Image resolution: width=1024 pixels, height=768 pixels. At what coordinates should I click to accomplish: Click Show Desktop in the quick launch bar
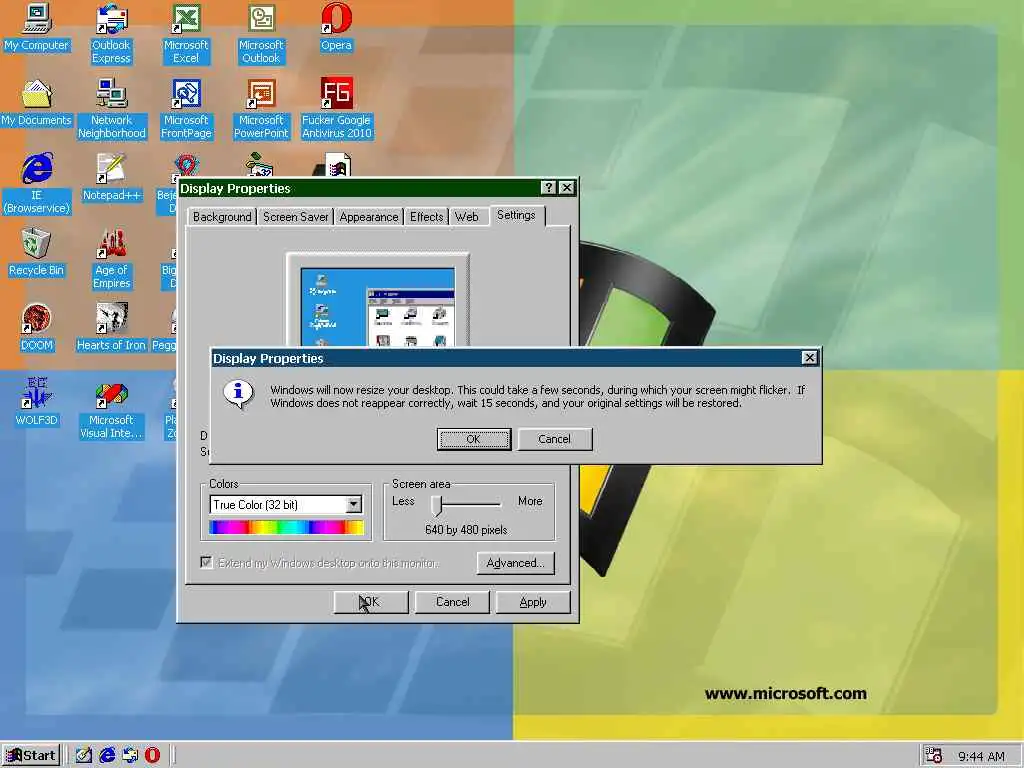[84, 756]
